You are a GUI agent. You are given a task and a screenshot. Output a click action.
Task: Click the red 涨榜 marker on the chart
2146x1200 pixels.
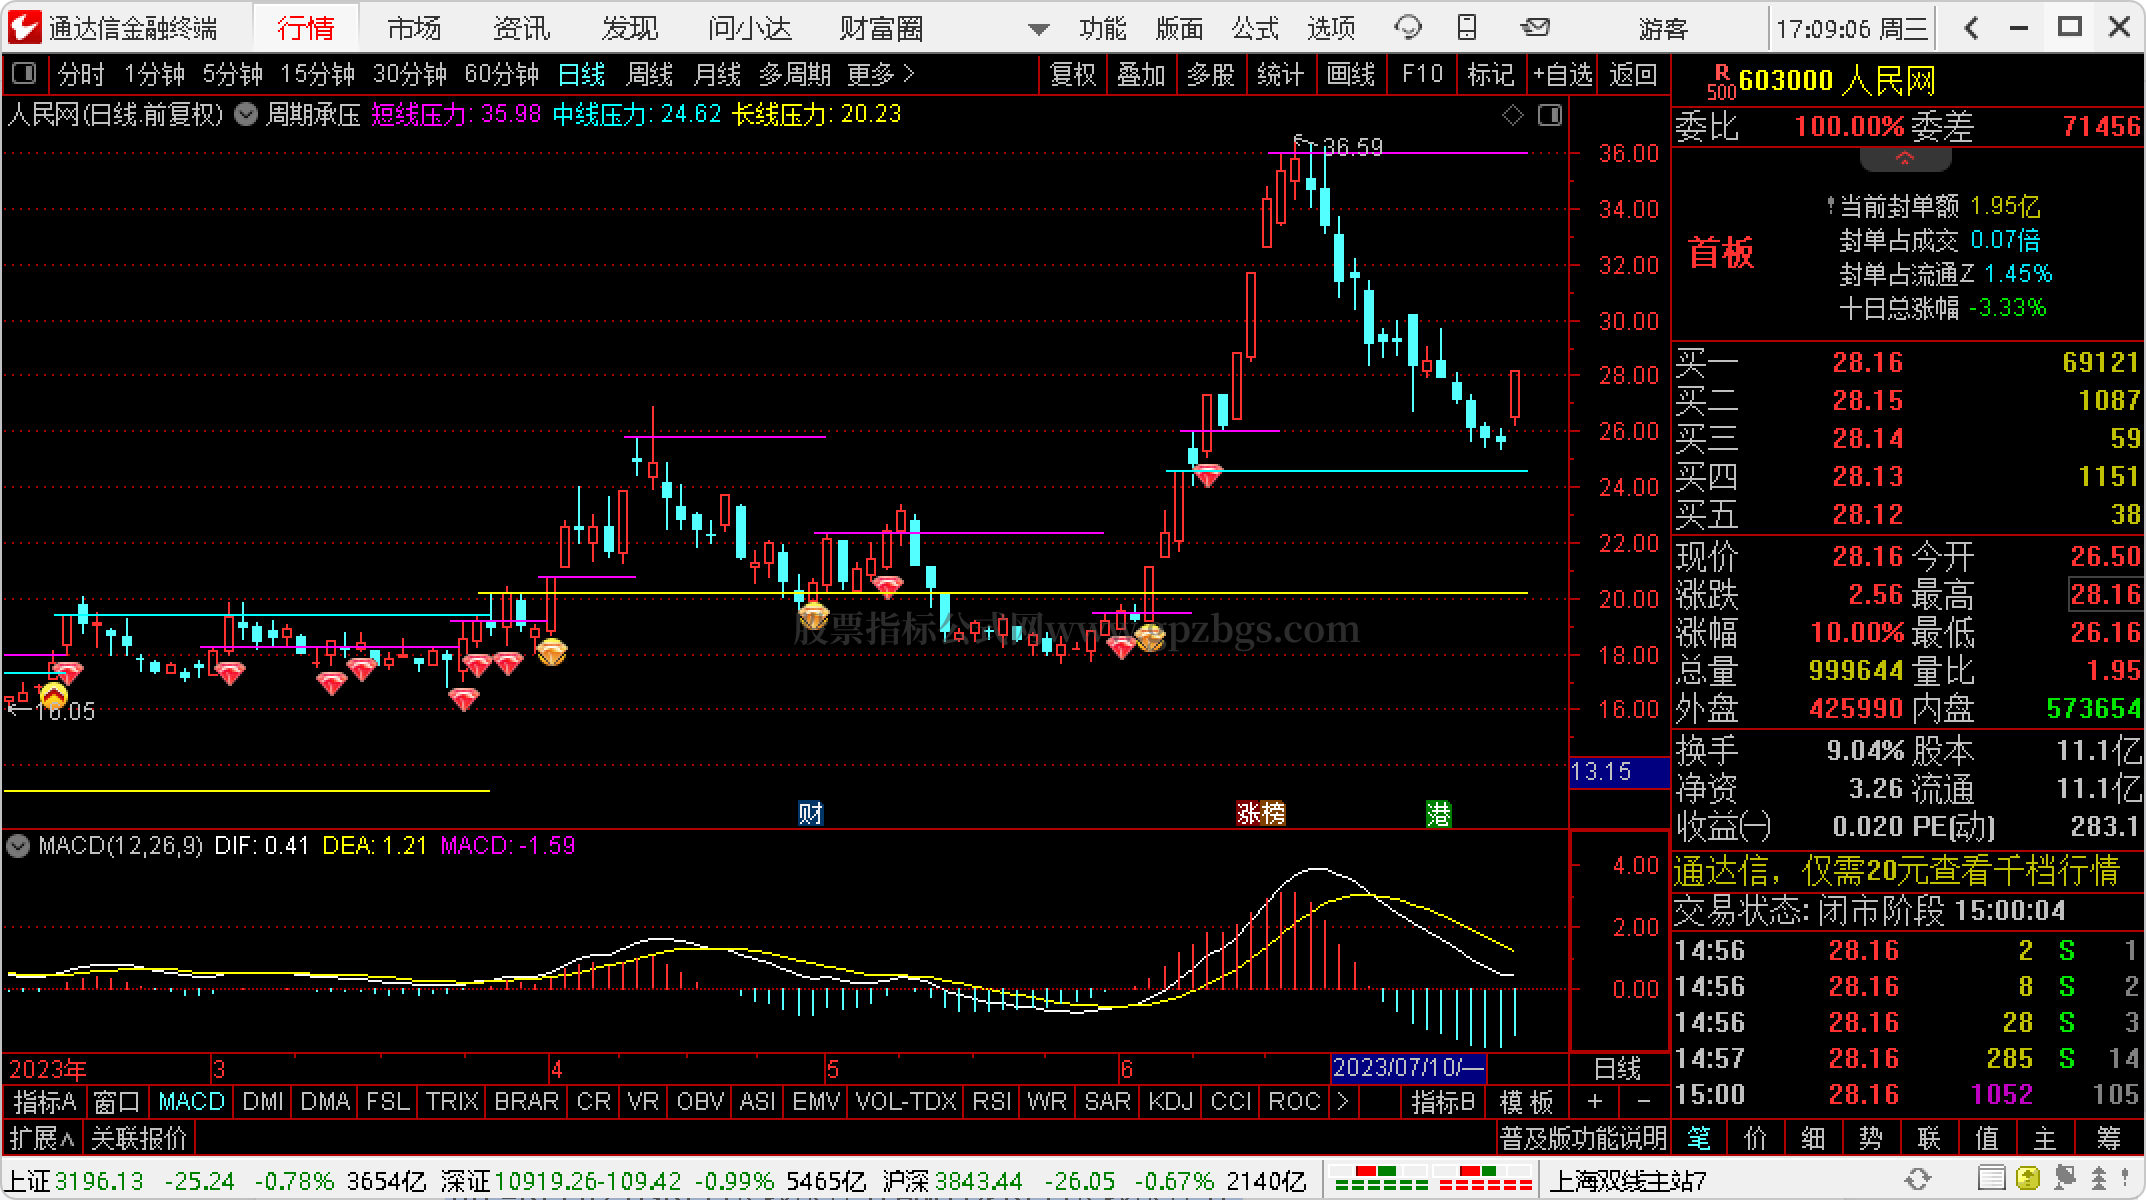(x=1261, y=813)
